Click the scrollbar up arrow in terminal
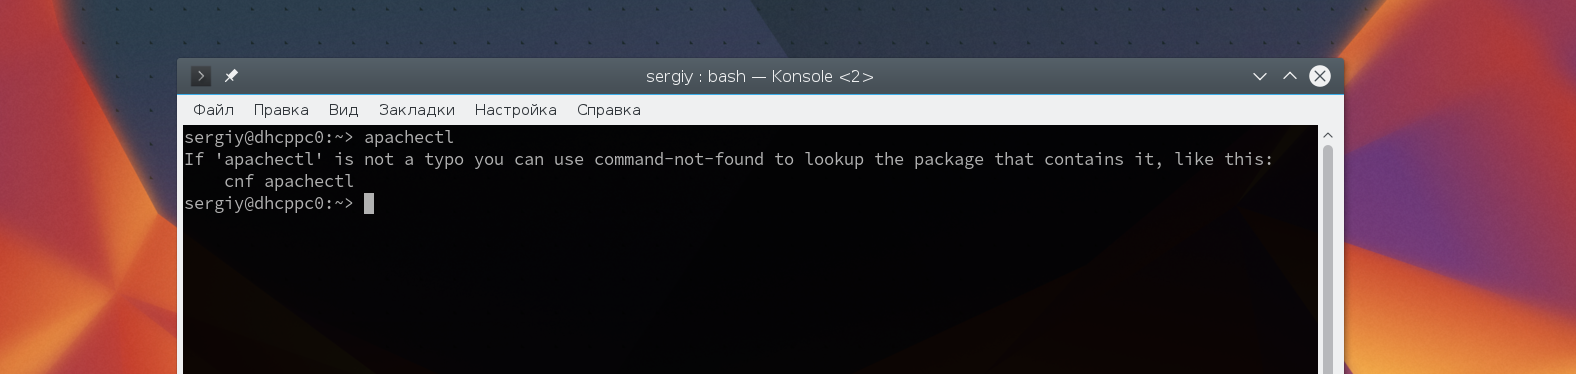Viewport: 1576px width, 374px height. coord(1328,135)
